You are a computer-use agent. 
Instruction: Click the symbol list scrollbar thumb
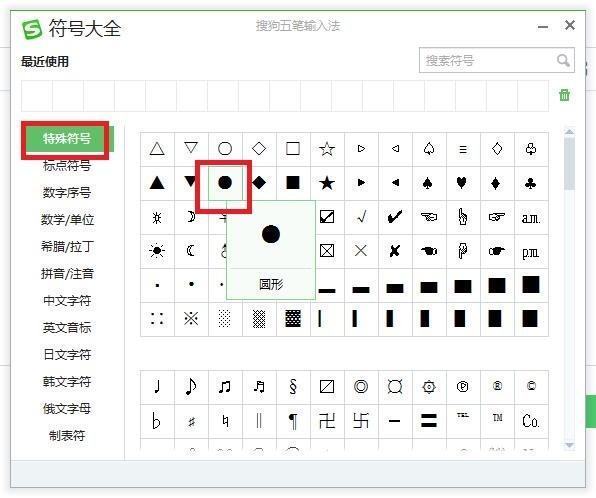pos(569,163)
